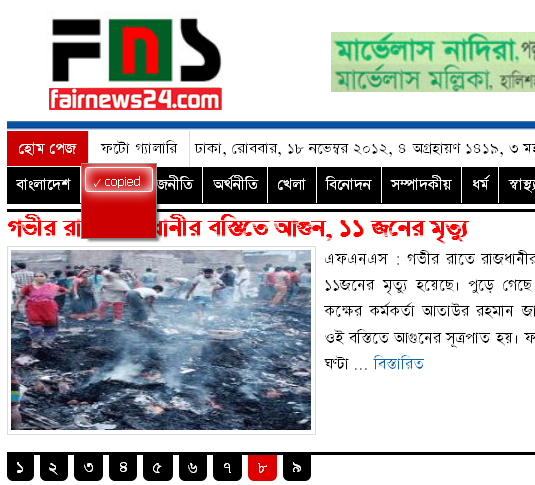The height and width of the screenshot is (485, 535).
Task: Open the ফটো গ্যালারি menu item
Action: 139,148
